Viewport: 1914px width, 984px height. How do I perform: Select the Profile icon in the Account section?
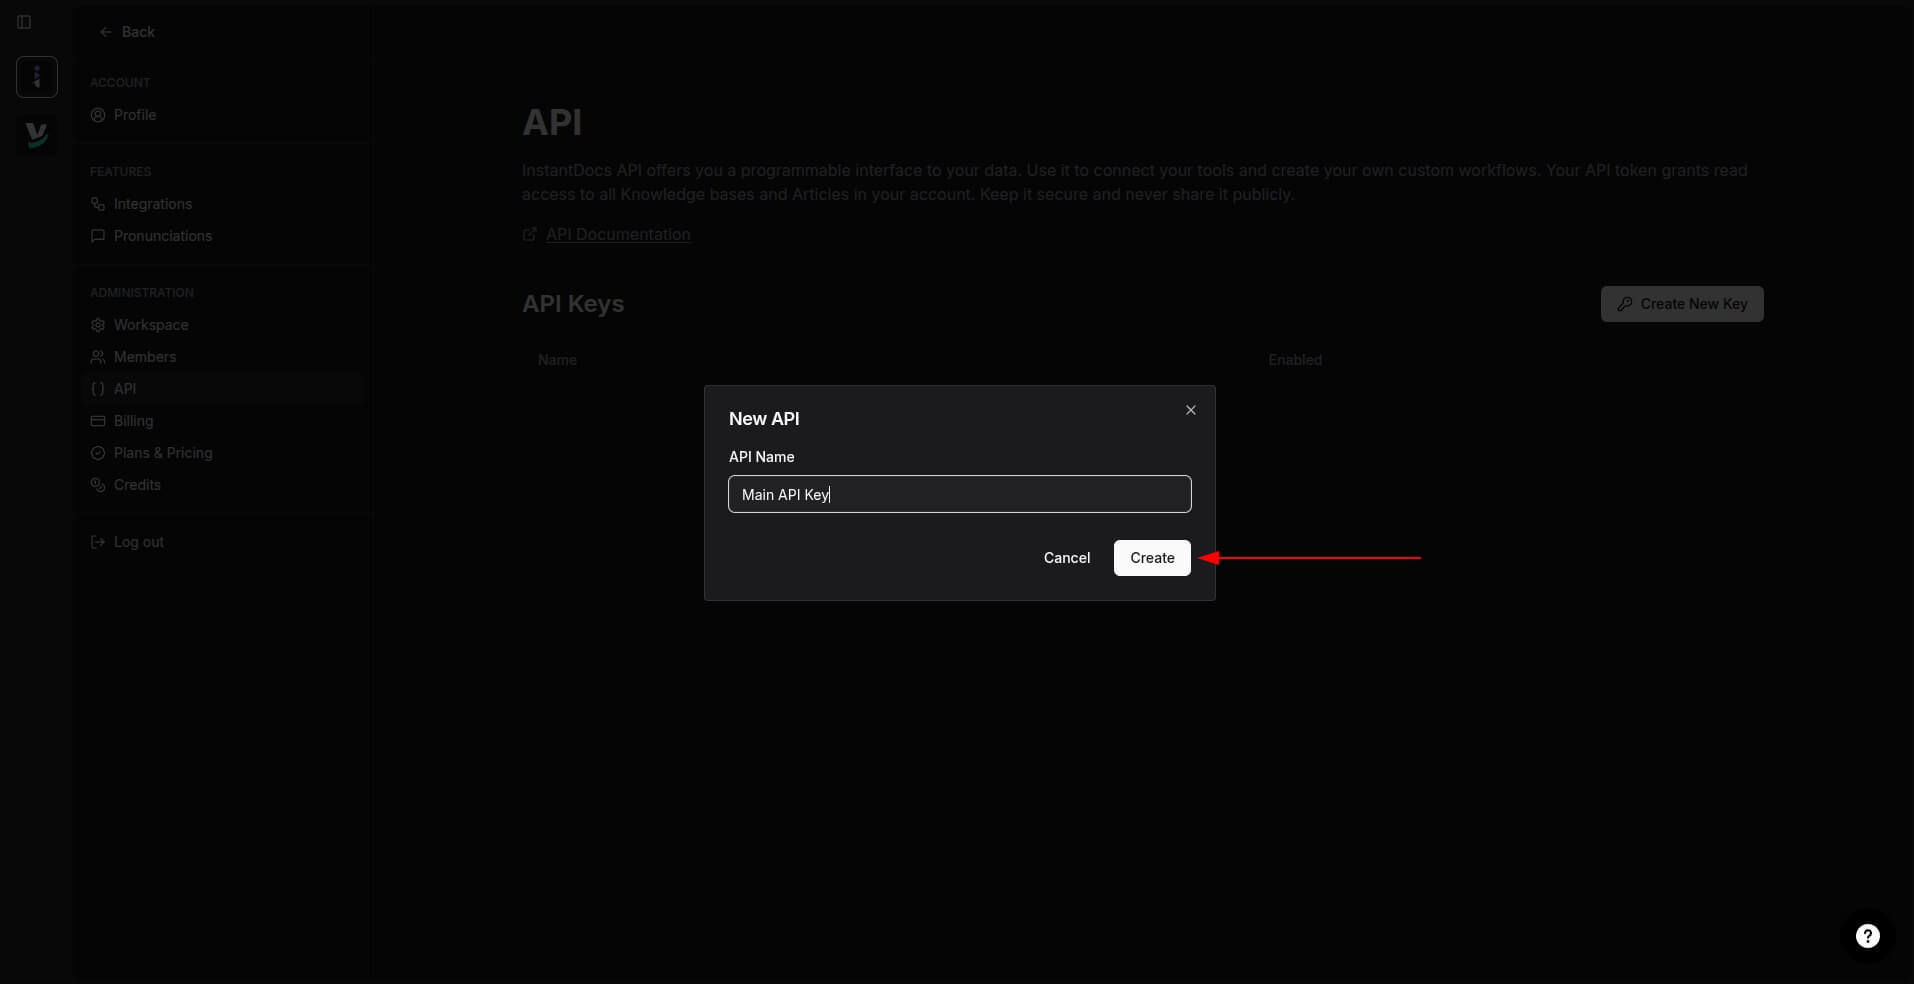click(x=97, y=115)
